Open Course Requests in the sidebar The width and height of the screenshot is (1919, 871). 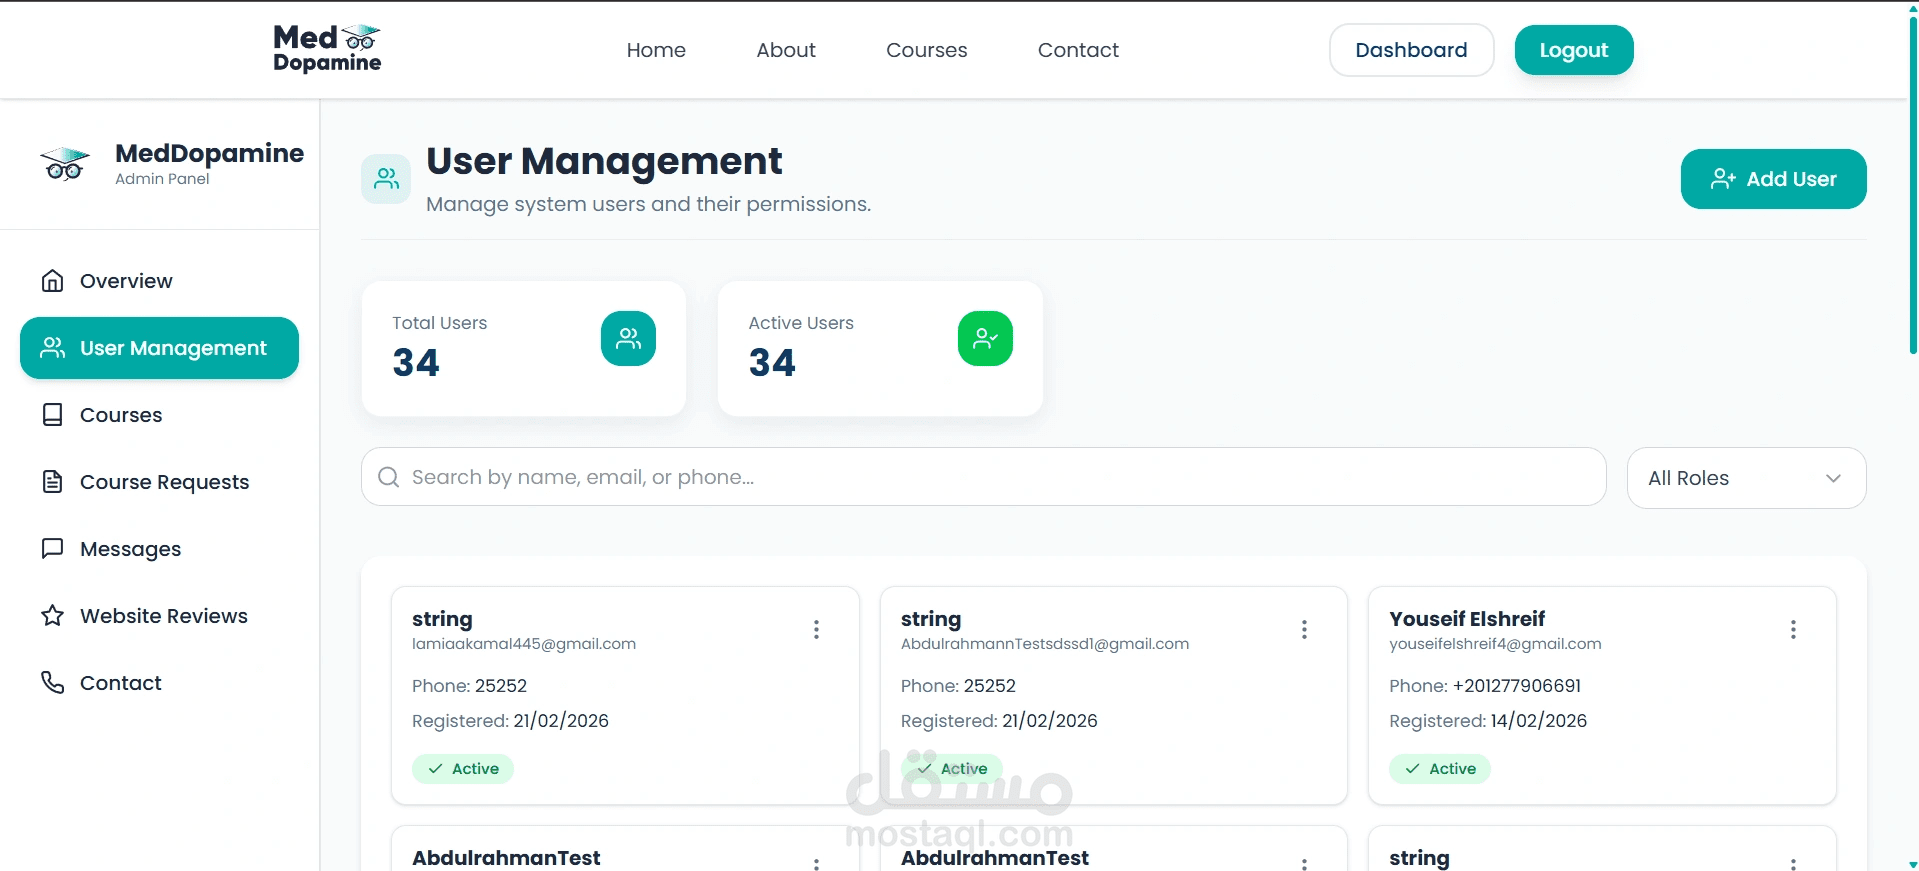pyautogui.click(x=159, y=482)
